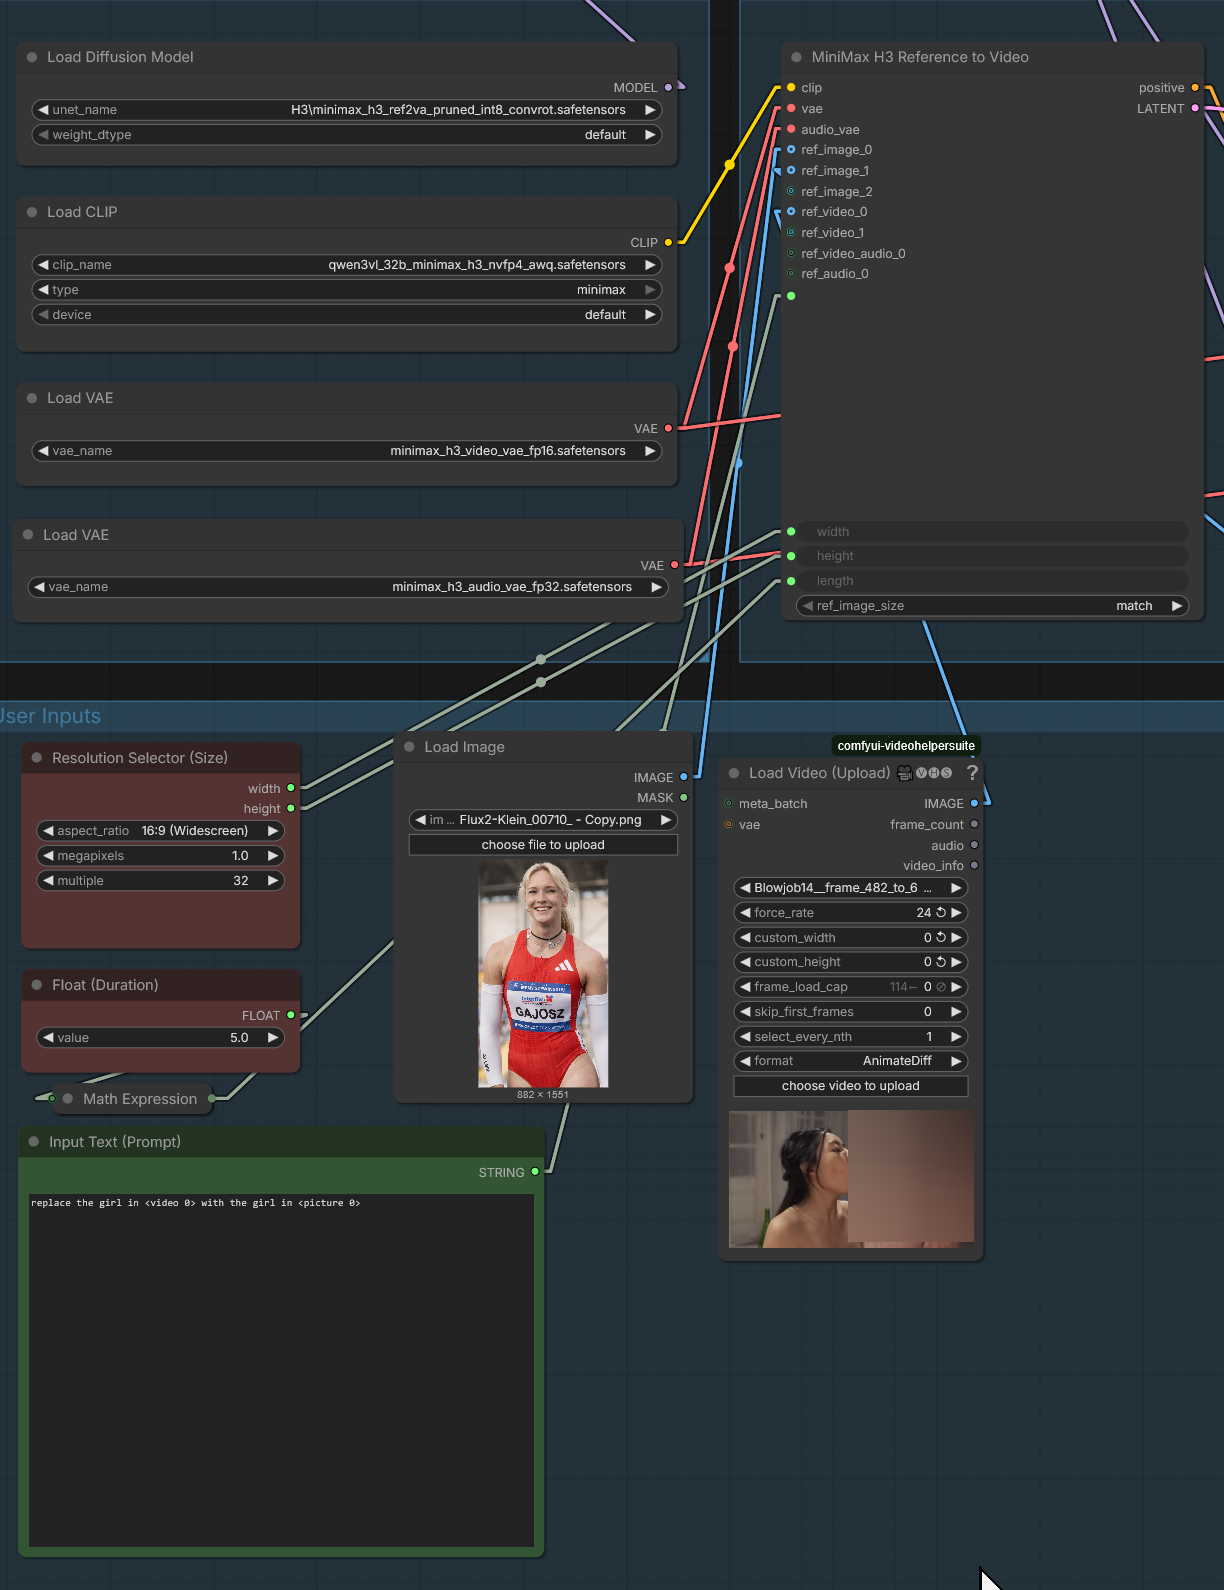This screenshot has height=1590, width=1224.
Task: Click the reset icon beside custom_height value
Action: pos(941,962)
